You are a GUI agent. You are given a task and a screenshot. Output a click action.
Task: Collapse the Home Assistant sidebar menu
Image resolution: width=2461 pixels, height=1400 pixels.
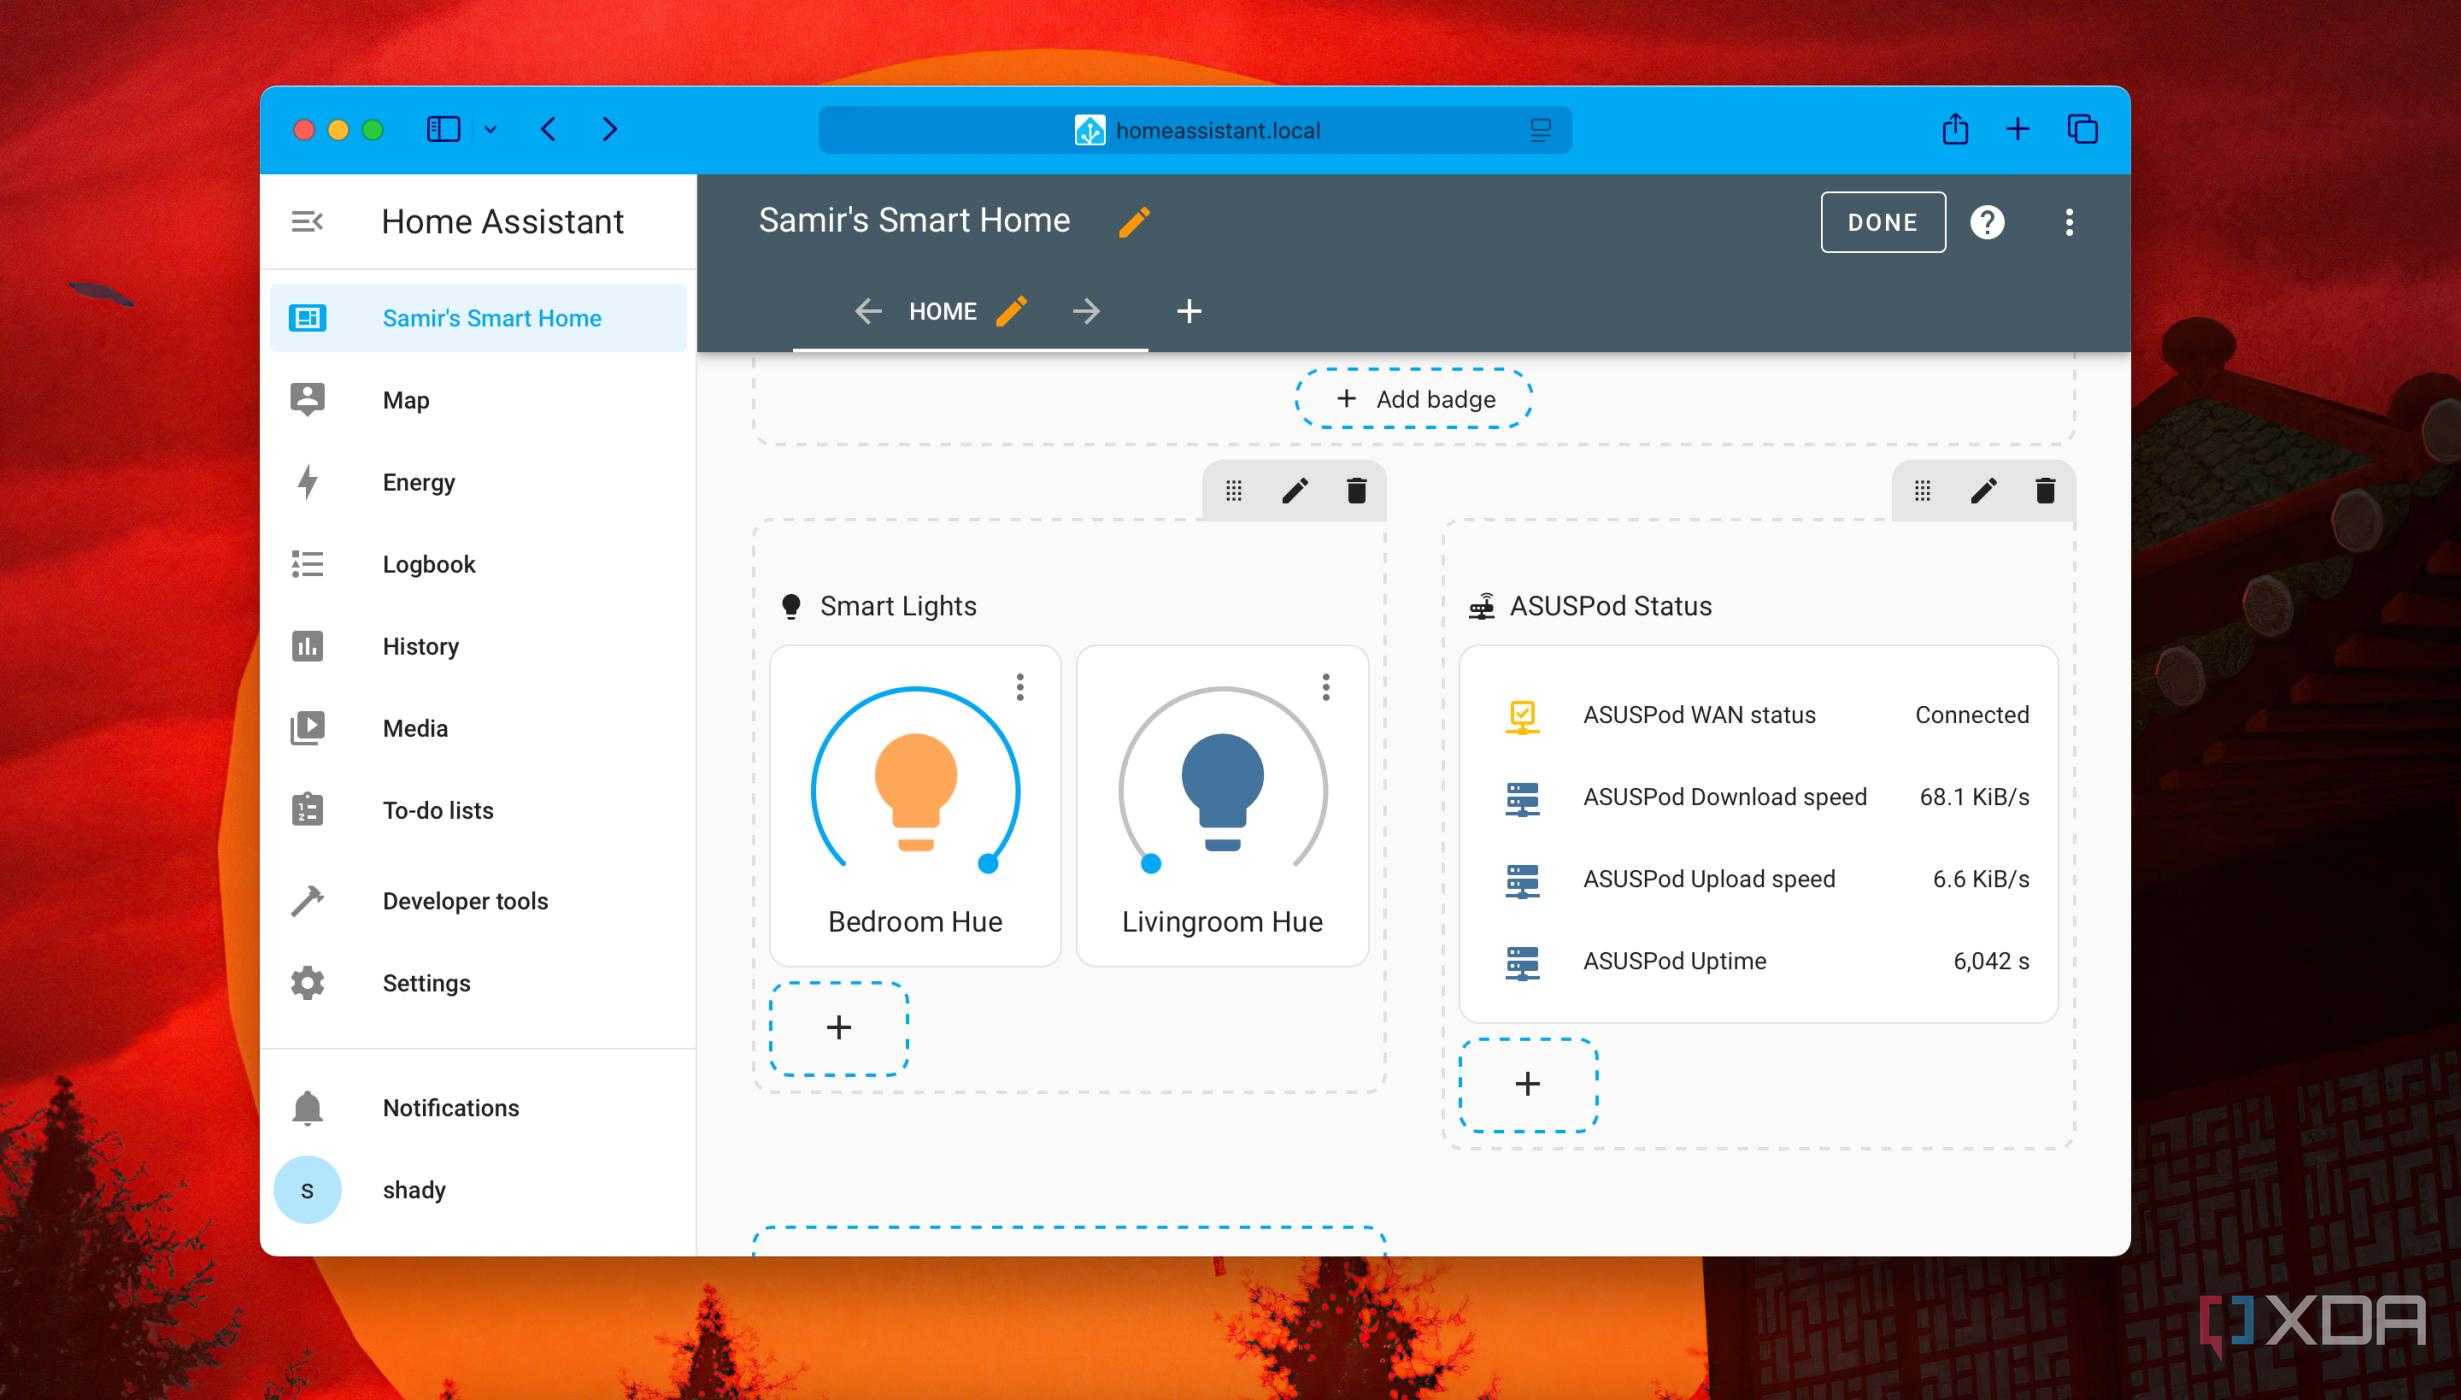point(307,221)
